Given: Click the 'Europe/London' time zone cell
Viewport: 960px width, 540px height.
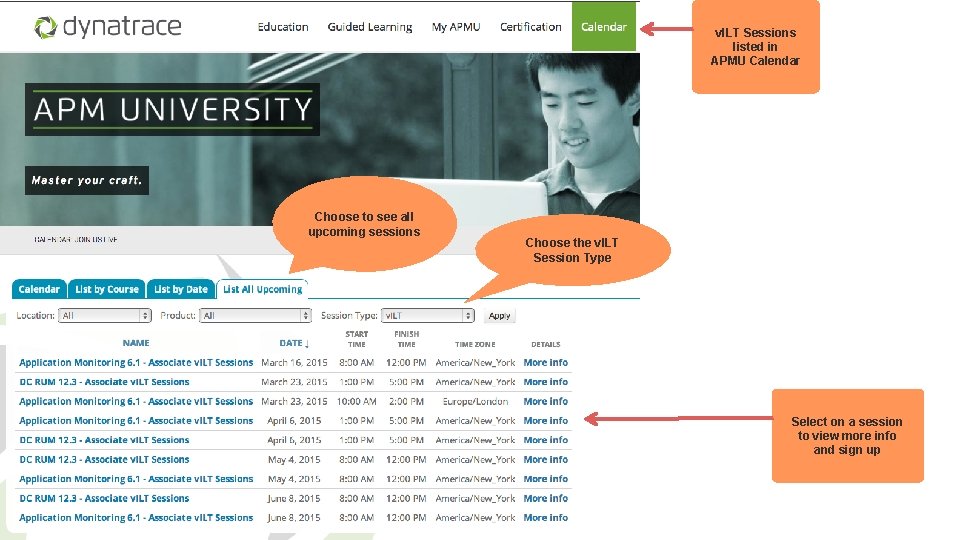Looking at the screenshot, I should (x=476, y=401).
